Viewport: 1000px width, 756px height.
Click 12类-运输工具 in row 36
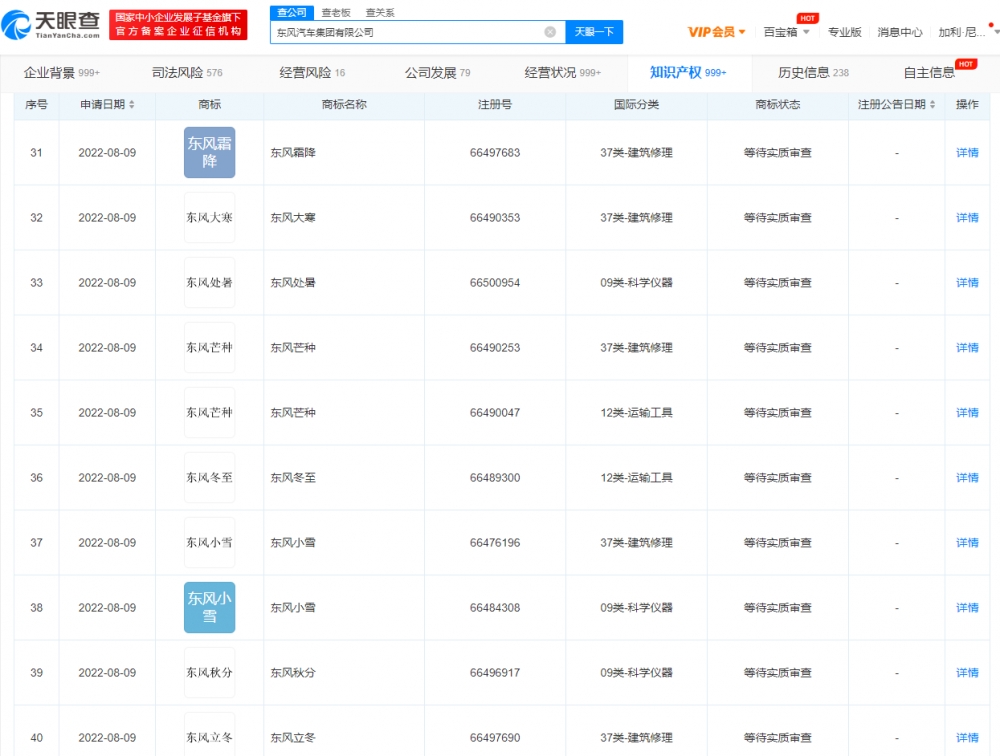click(636, 478)
